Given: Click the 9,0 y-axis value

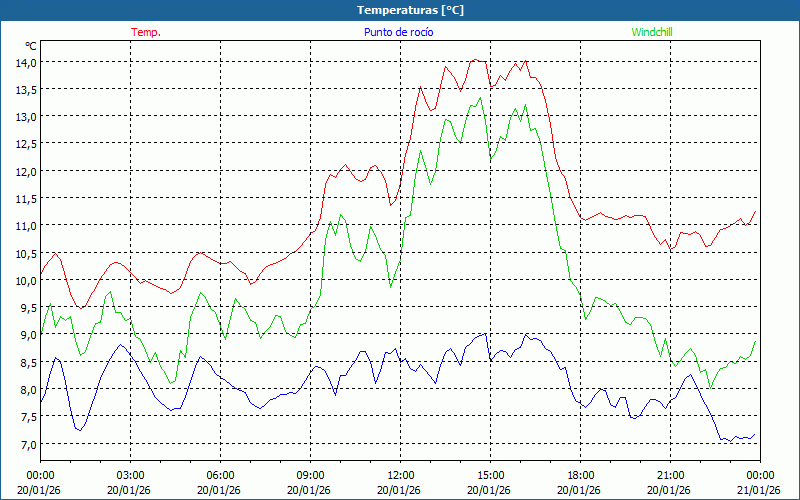Looking at the screenshot, I should click(x=25, y=335).
